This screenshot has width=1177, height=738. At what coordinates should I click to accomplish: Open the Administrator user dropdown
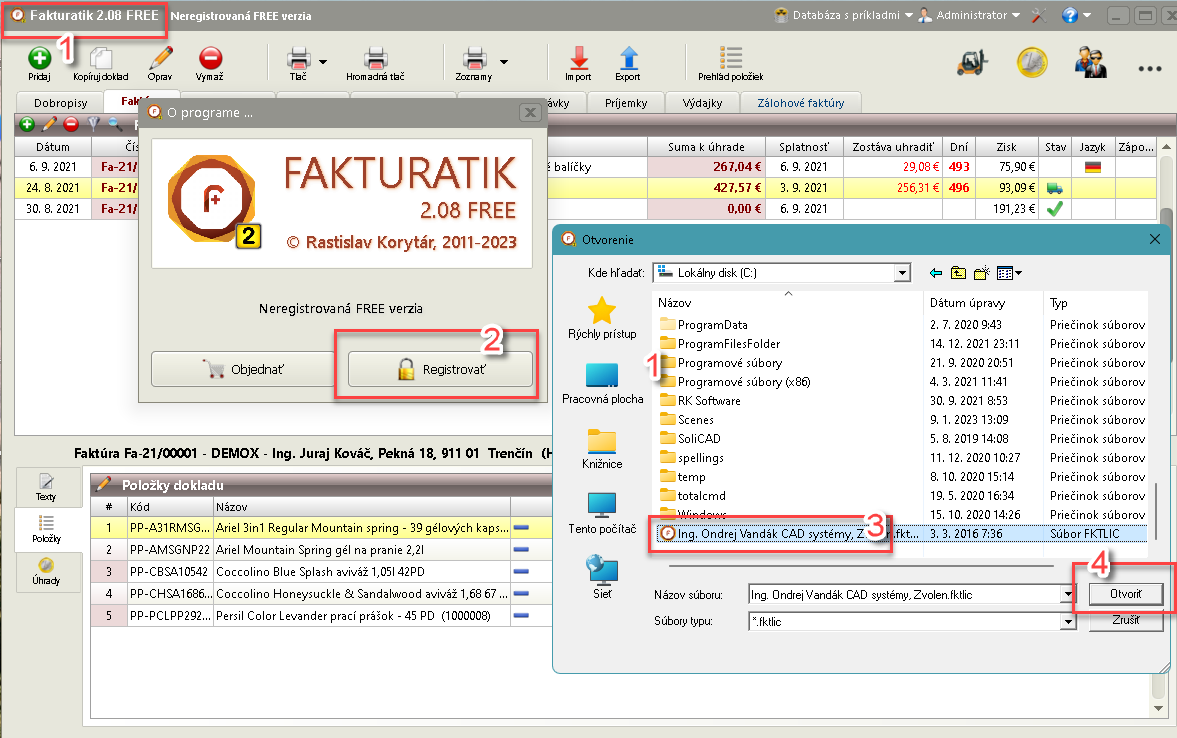pos(970,15)
